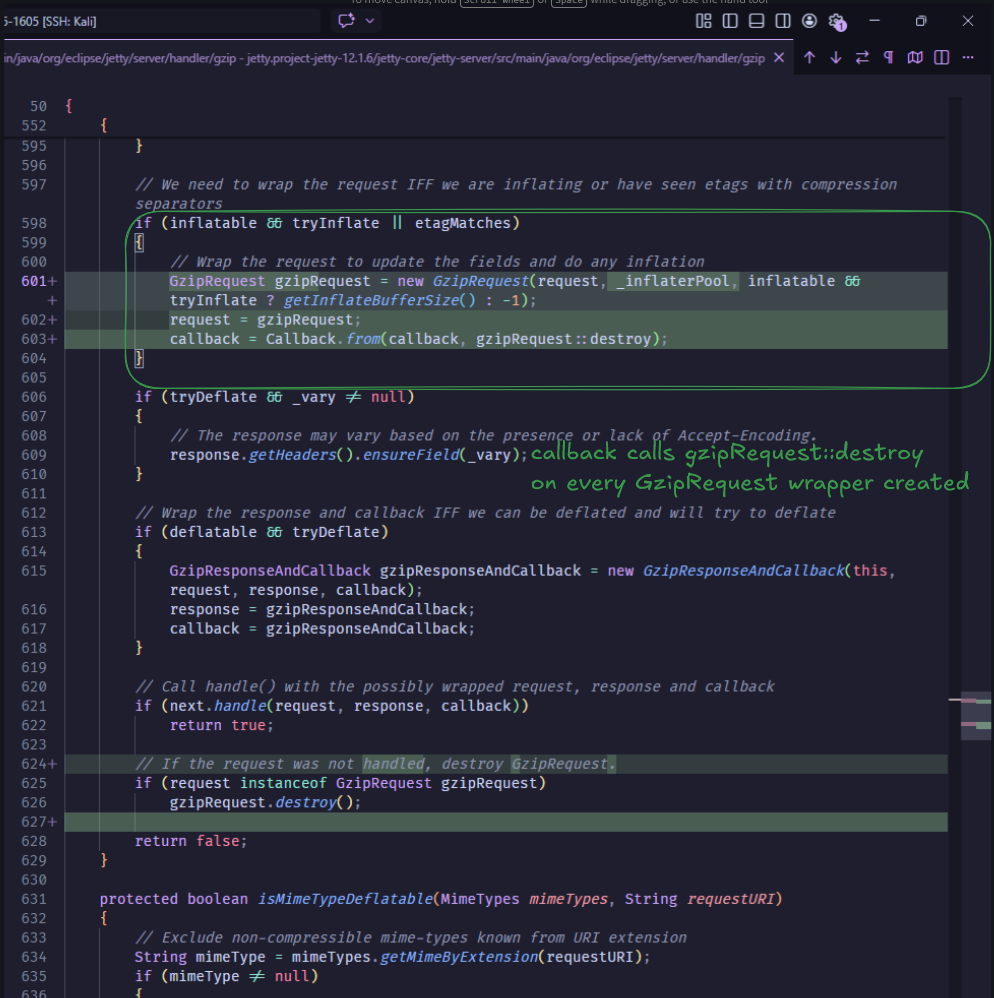Click the isMimeTypeDeflatable method name
This screenshot has height=998, width=994.
345,899
